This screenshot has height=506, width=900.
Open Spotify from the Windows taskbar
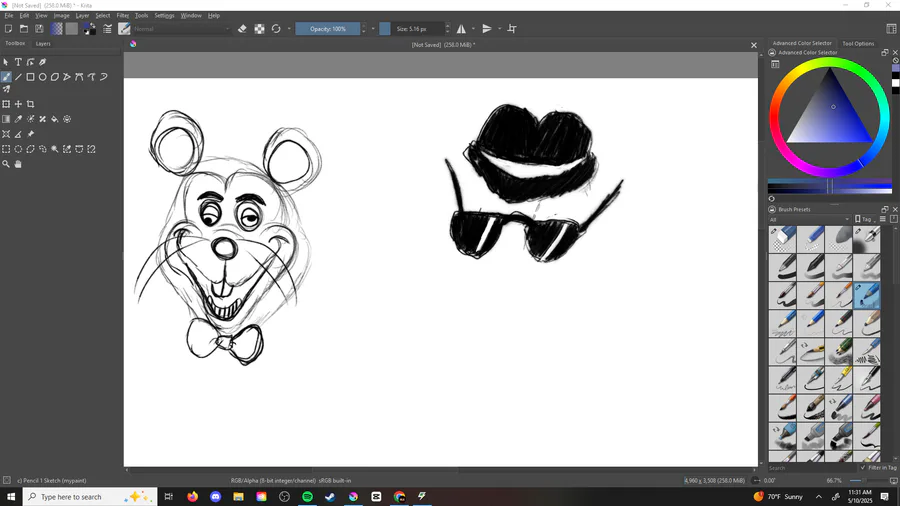[x=307, y=497]
